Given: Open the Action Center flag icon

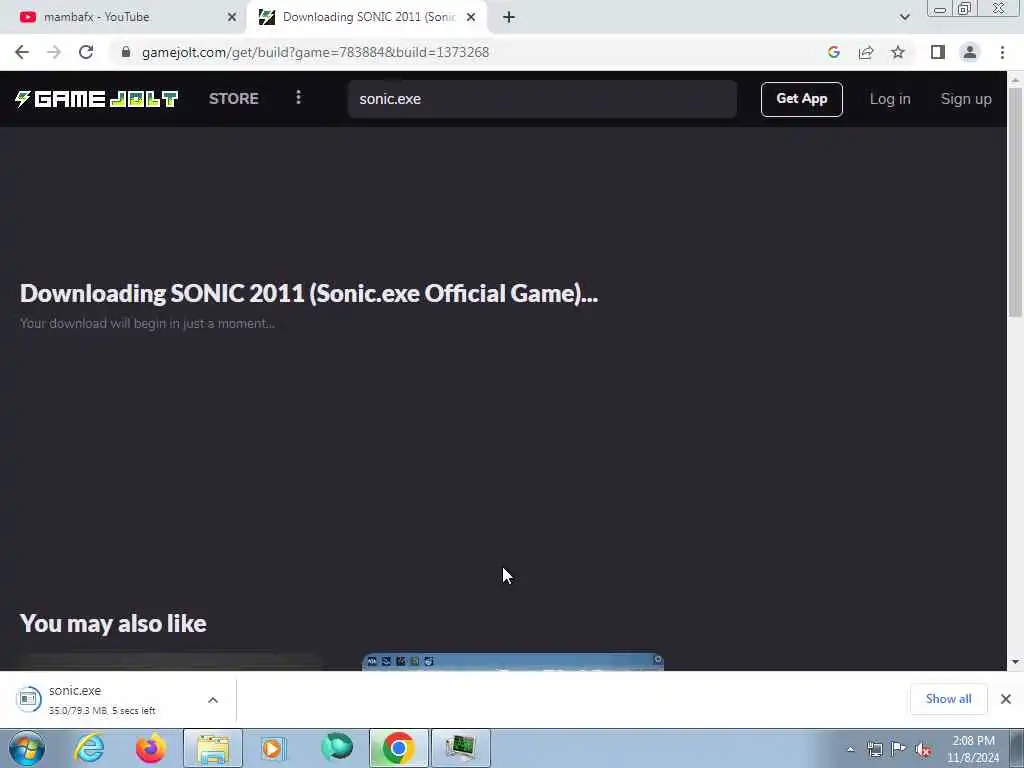Looking at the screenshot, I should [899, 750].
